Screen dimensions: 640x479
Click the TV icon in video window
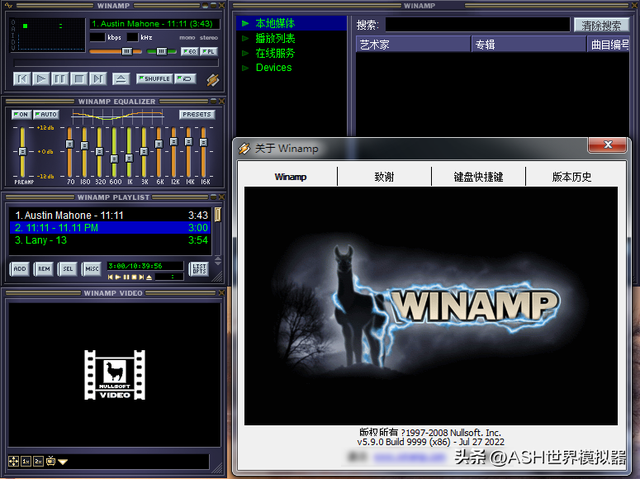(51, 461)
